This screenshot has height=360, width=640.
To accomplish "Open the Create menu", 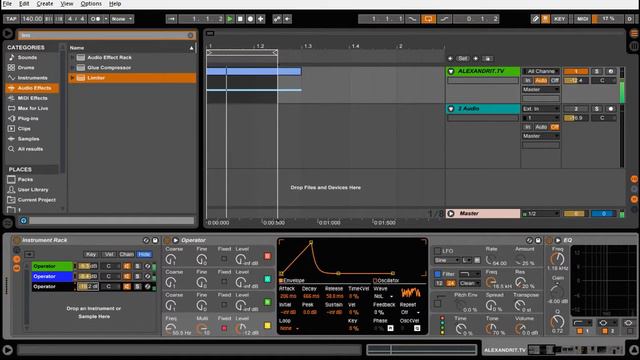I will pos(45,4).
